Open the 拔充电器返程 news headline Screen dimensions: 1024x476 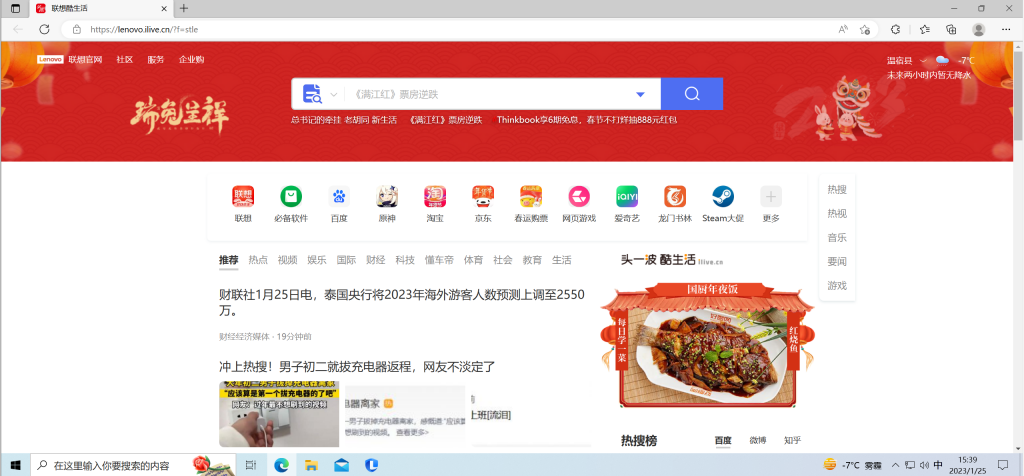pos(357,367)
